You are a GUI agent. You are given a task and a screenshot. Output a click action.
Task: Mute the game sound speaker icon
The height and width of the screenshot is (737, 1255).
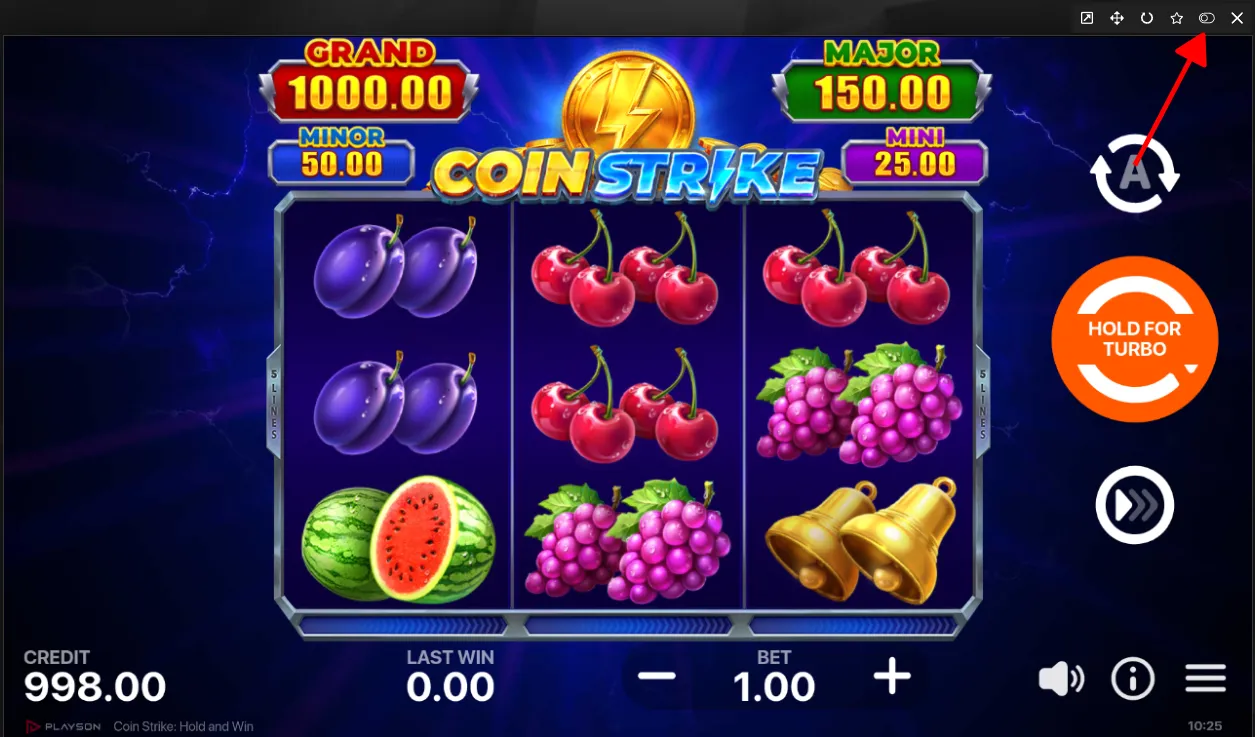point(1061,680)
